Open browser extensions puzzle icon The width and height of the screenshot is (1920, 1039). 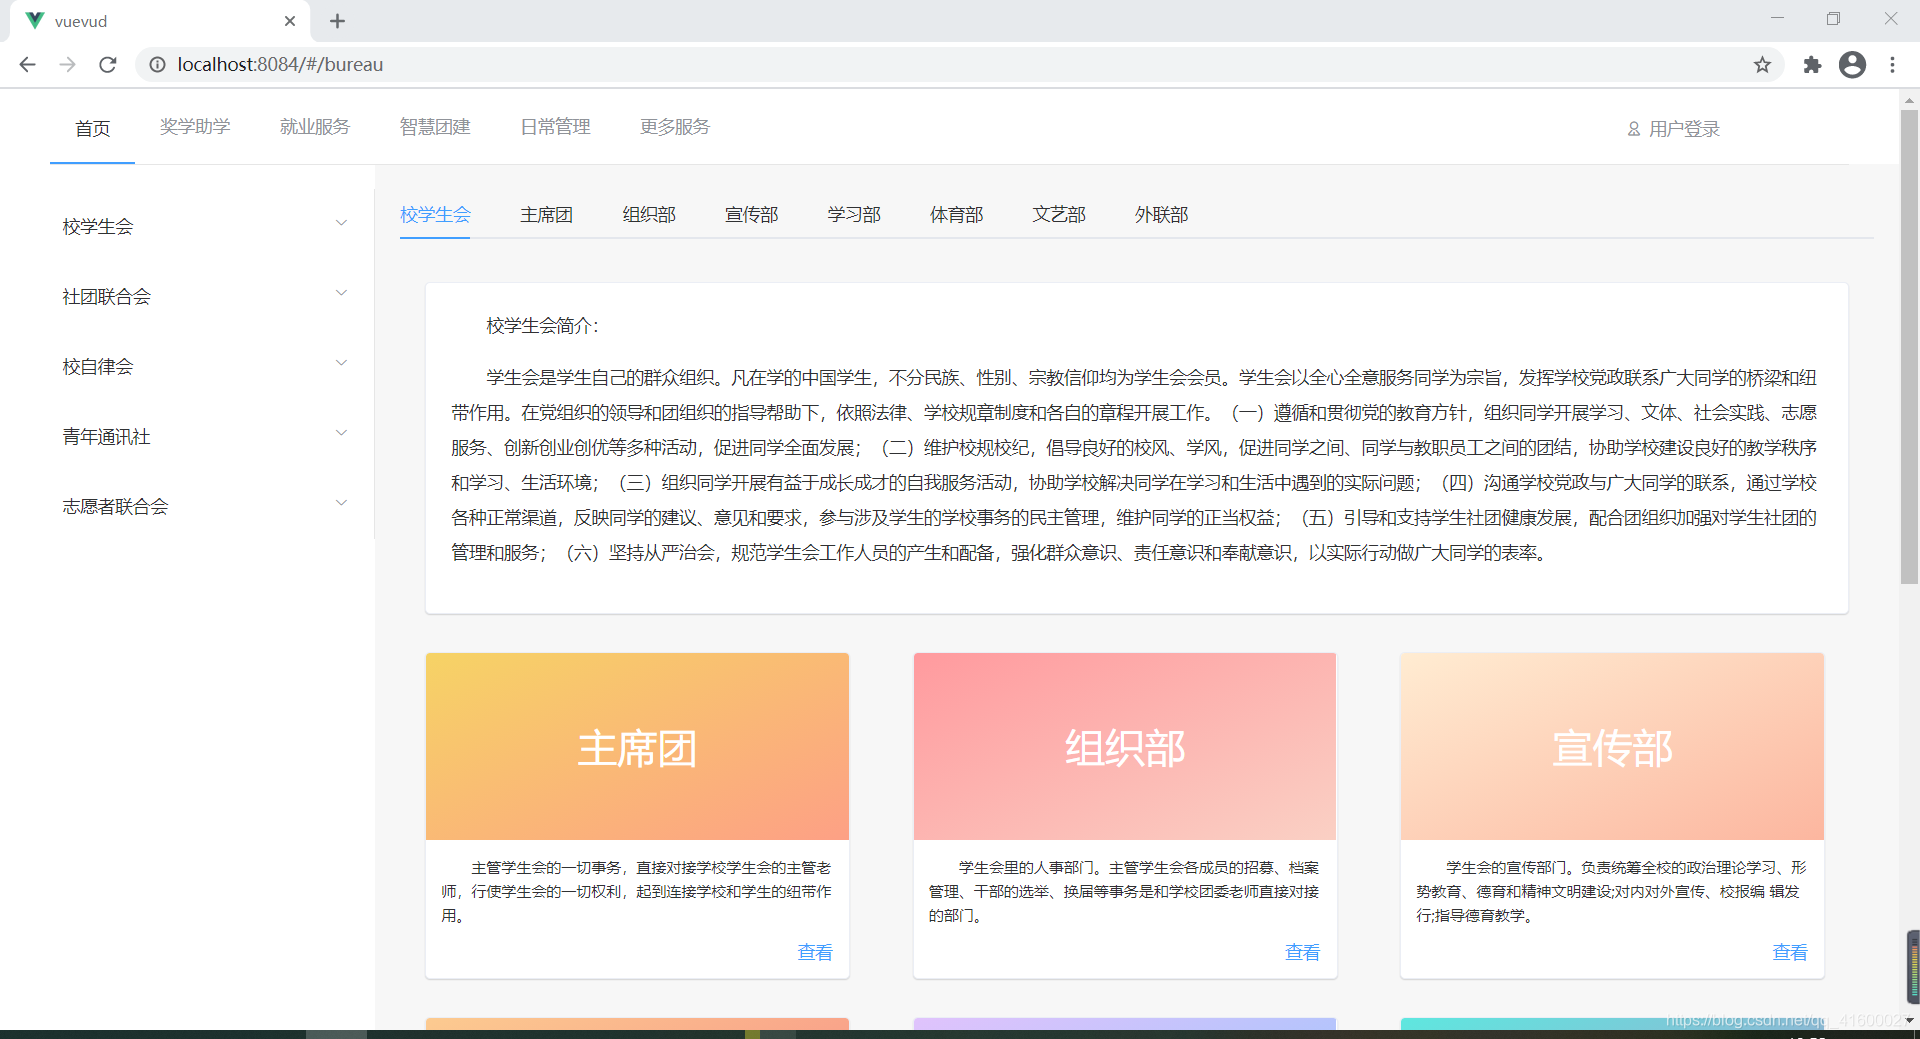pyautogui.click(x=1812, y=64)
